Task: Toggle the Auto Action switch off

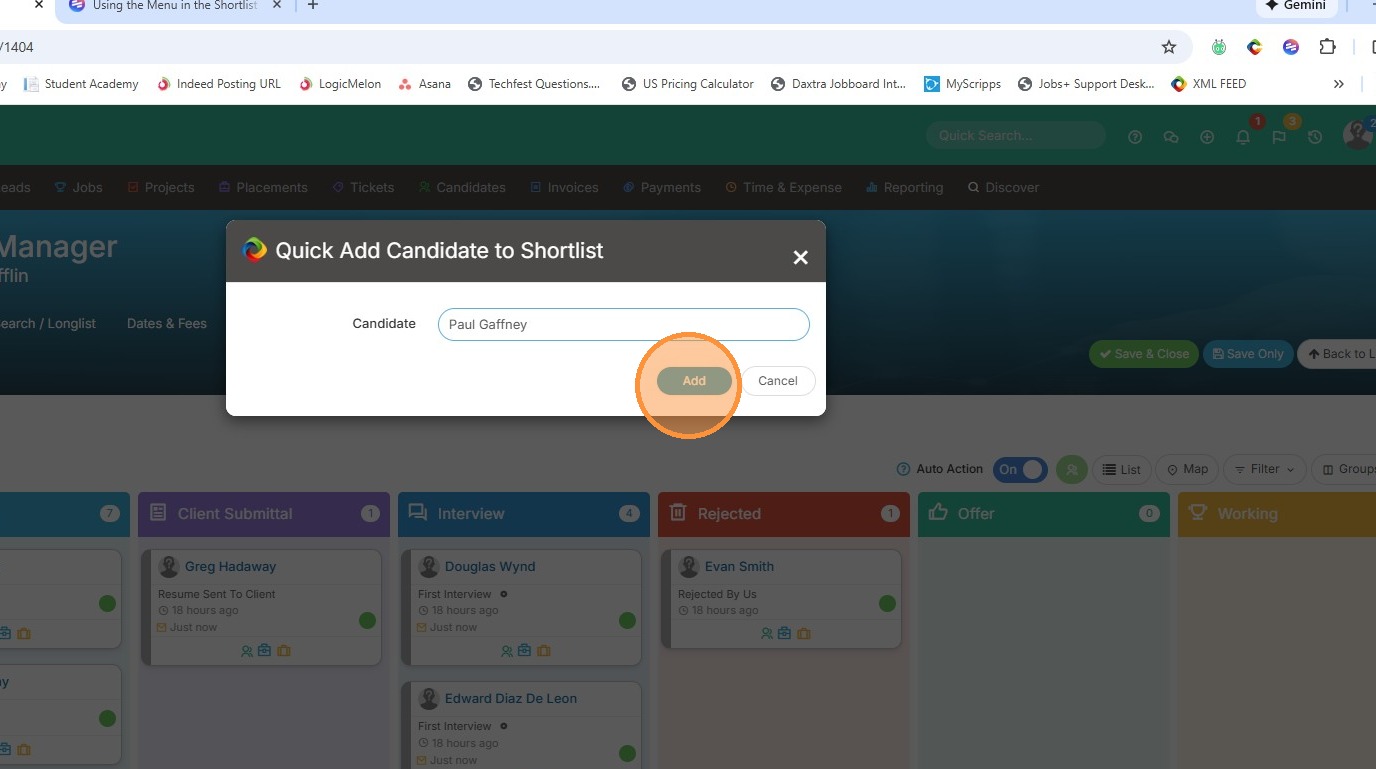Action: click(x=1020, y=469)
